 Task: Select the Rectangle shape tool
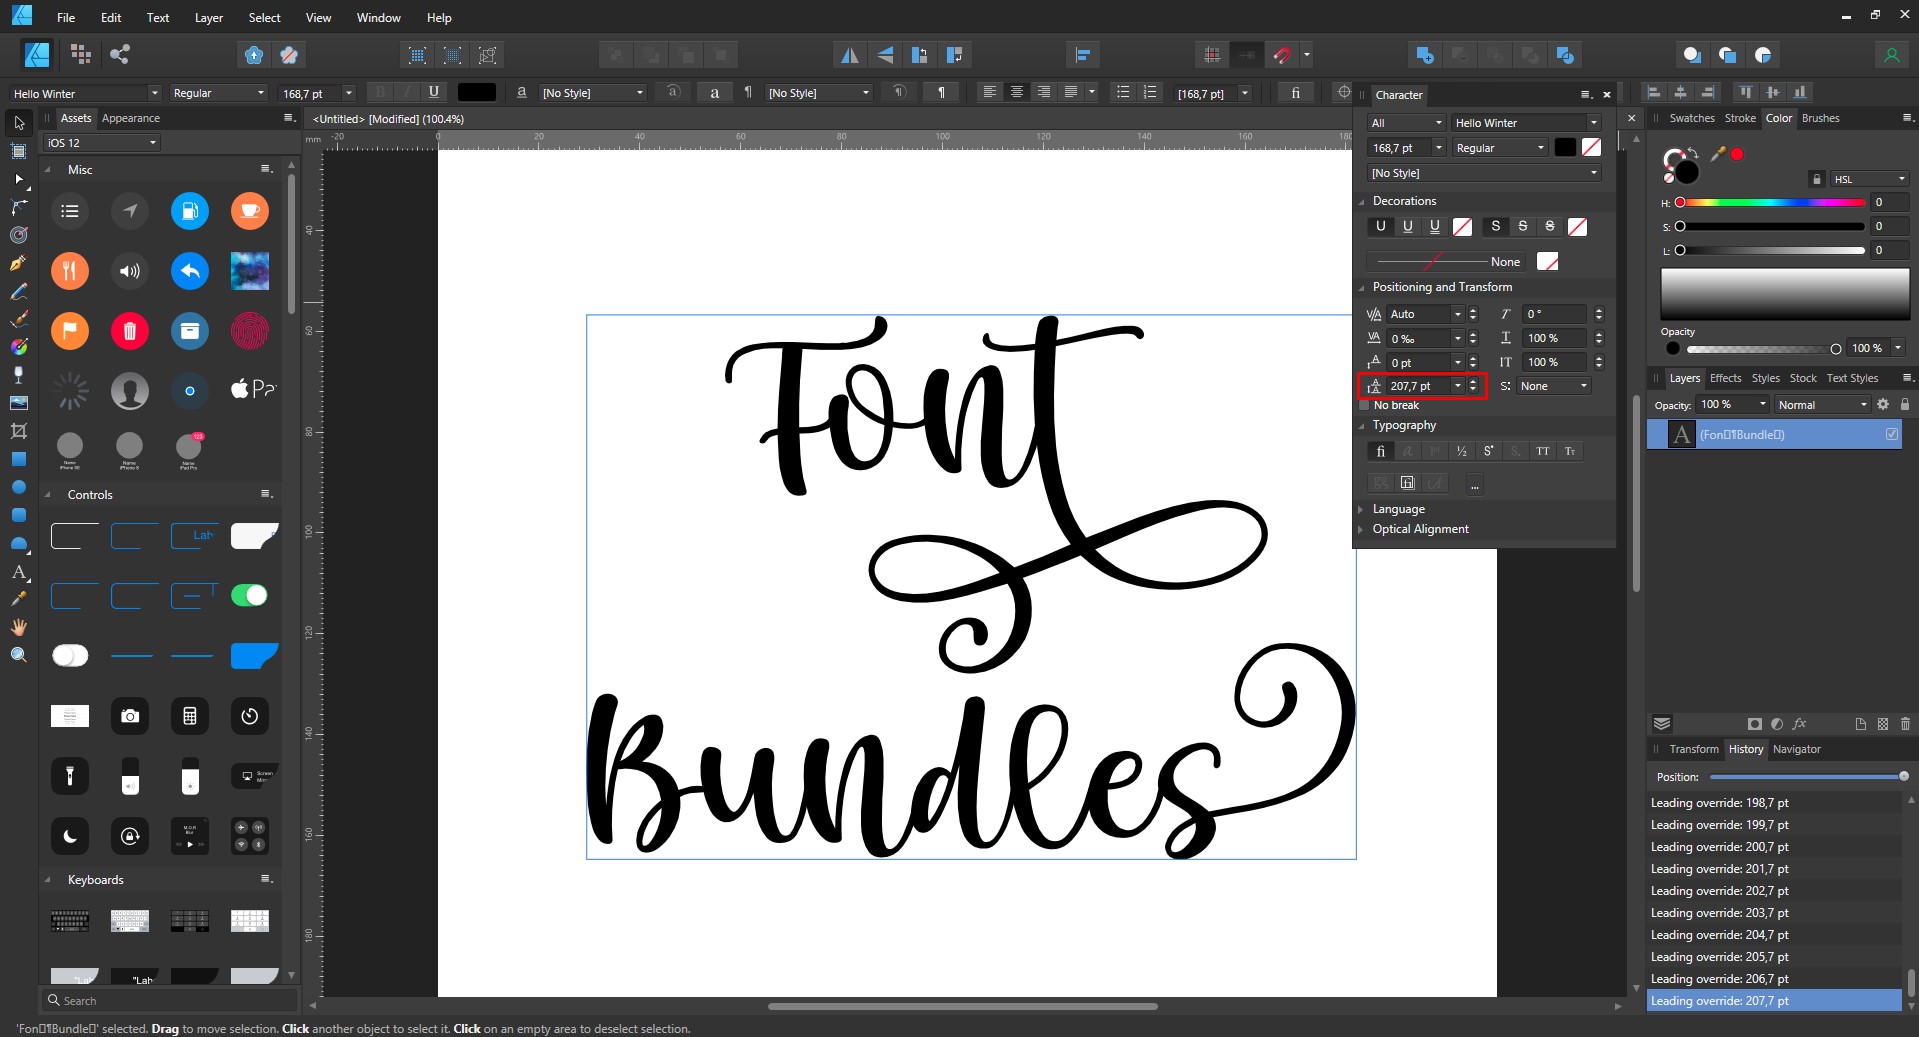coord(19,459)
